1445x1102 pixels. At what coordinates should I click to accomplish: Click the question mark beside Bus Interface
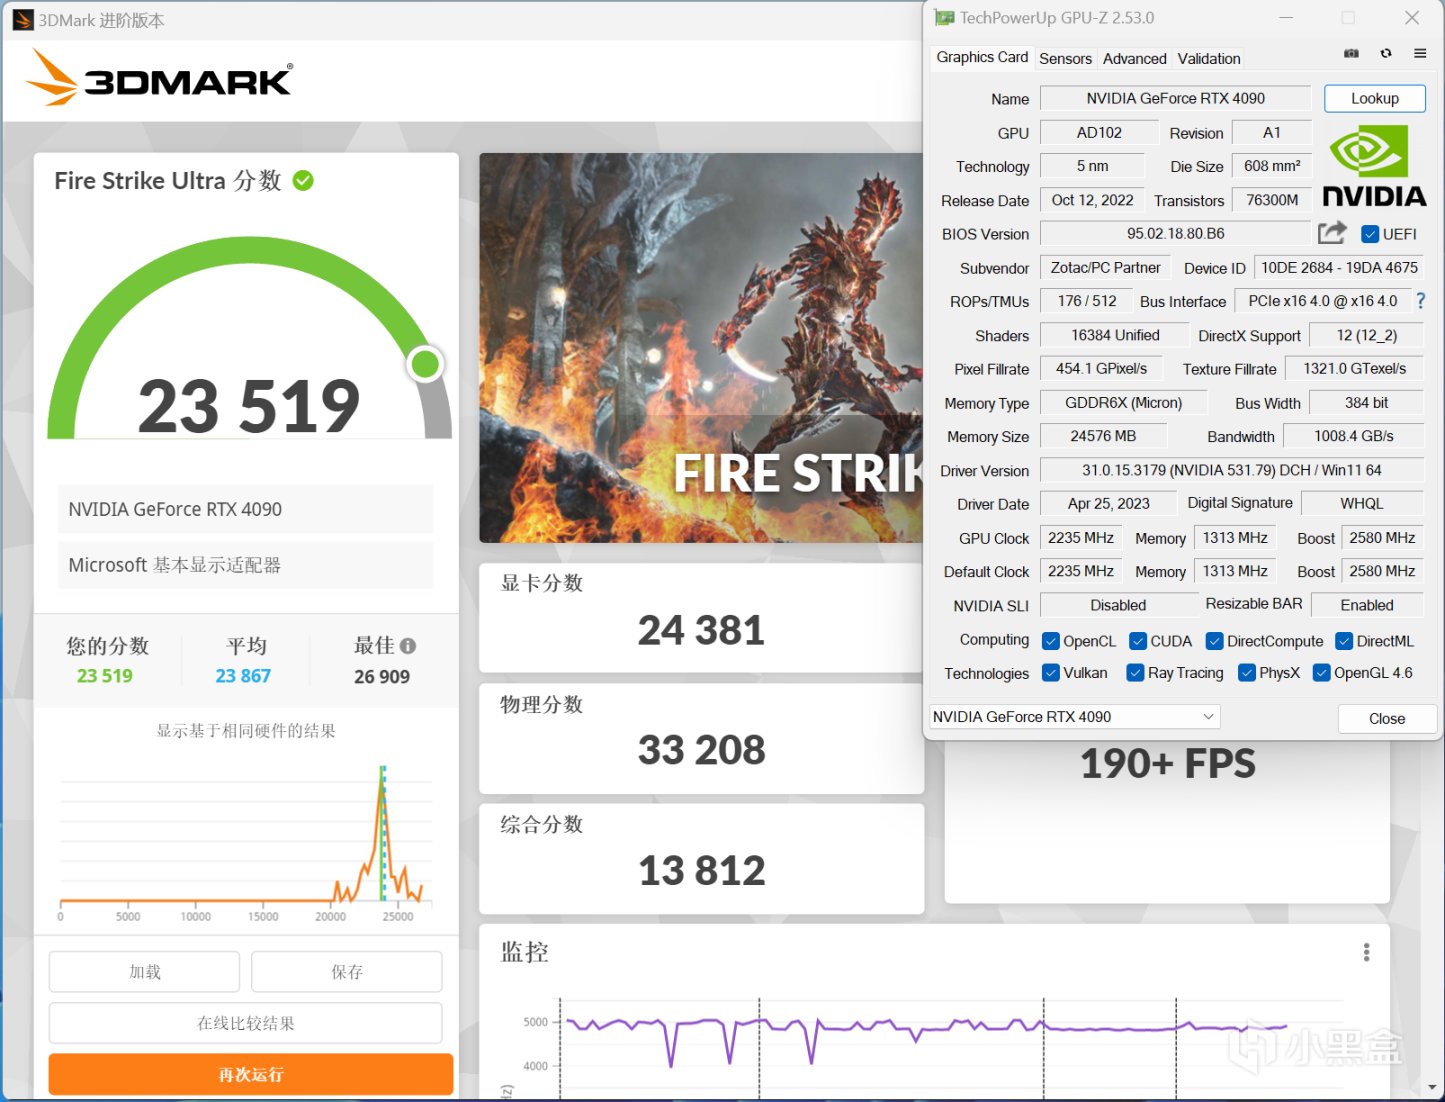click(1420, 300)
